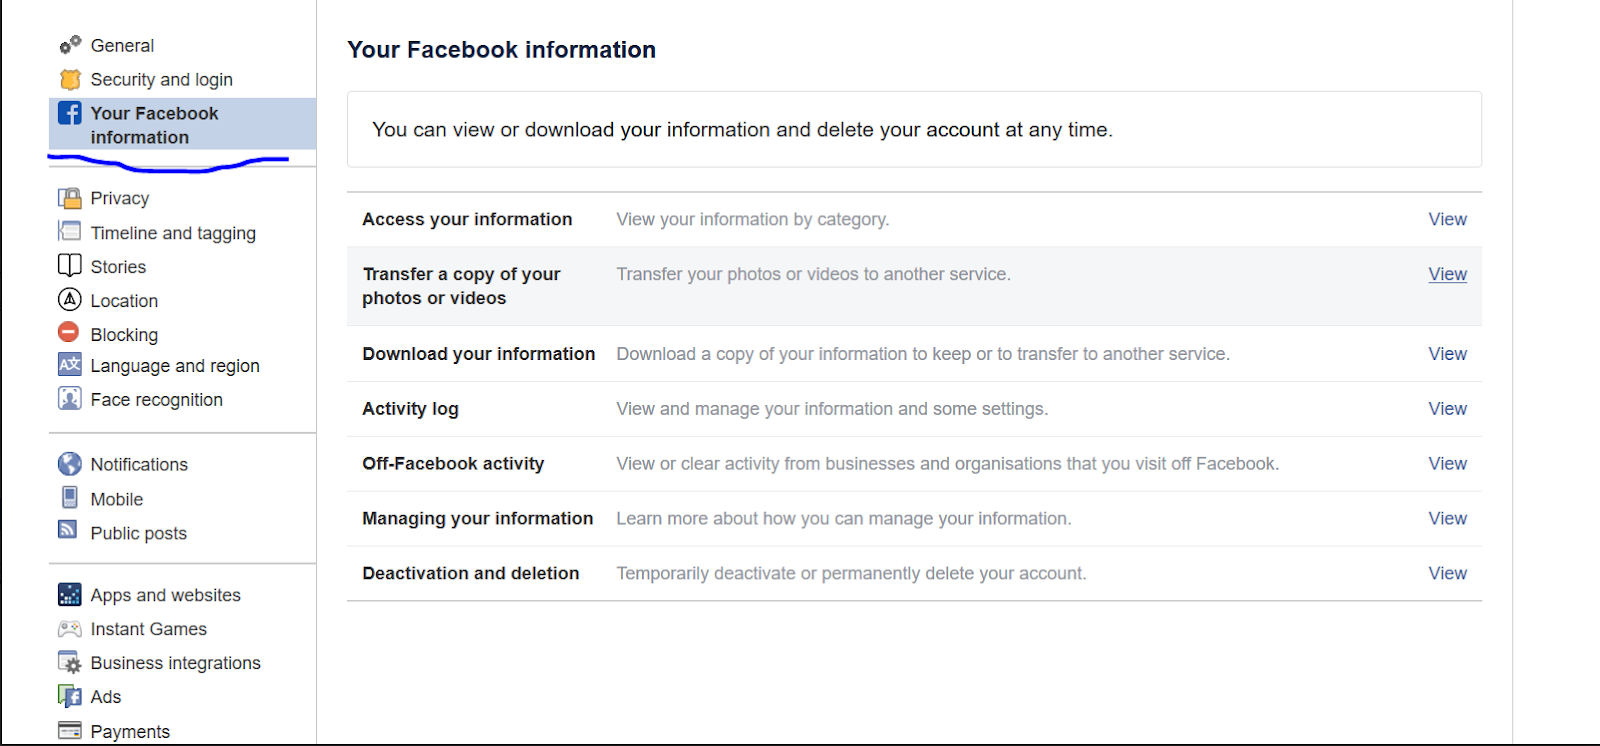Open Ads settings
This screenshot has width=1600, height=746.
(x=105, y=697)
